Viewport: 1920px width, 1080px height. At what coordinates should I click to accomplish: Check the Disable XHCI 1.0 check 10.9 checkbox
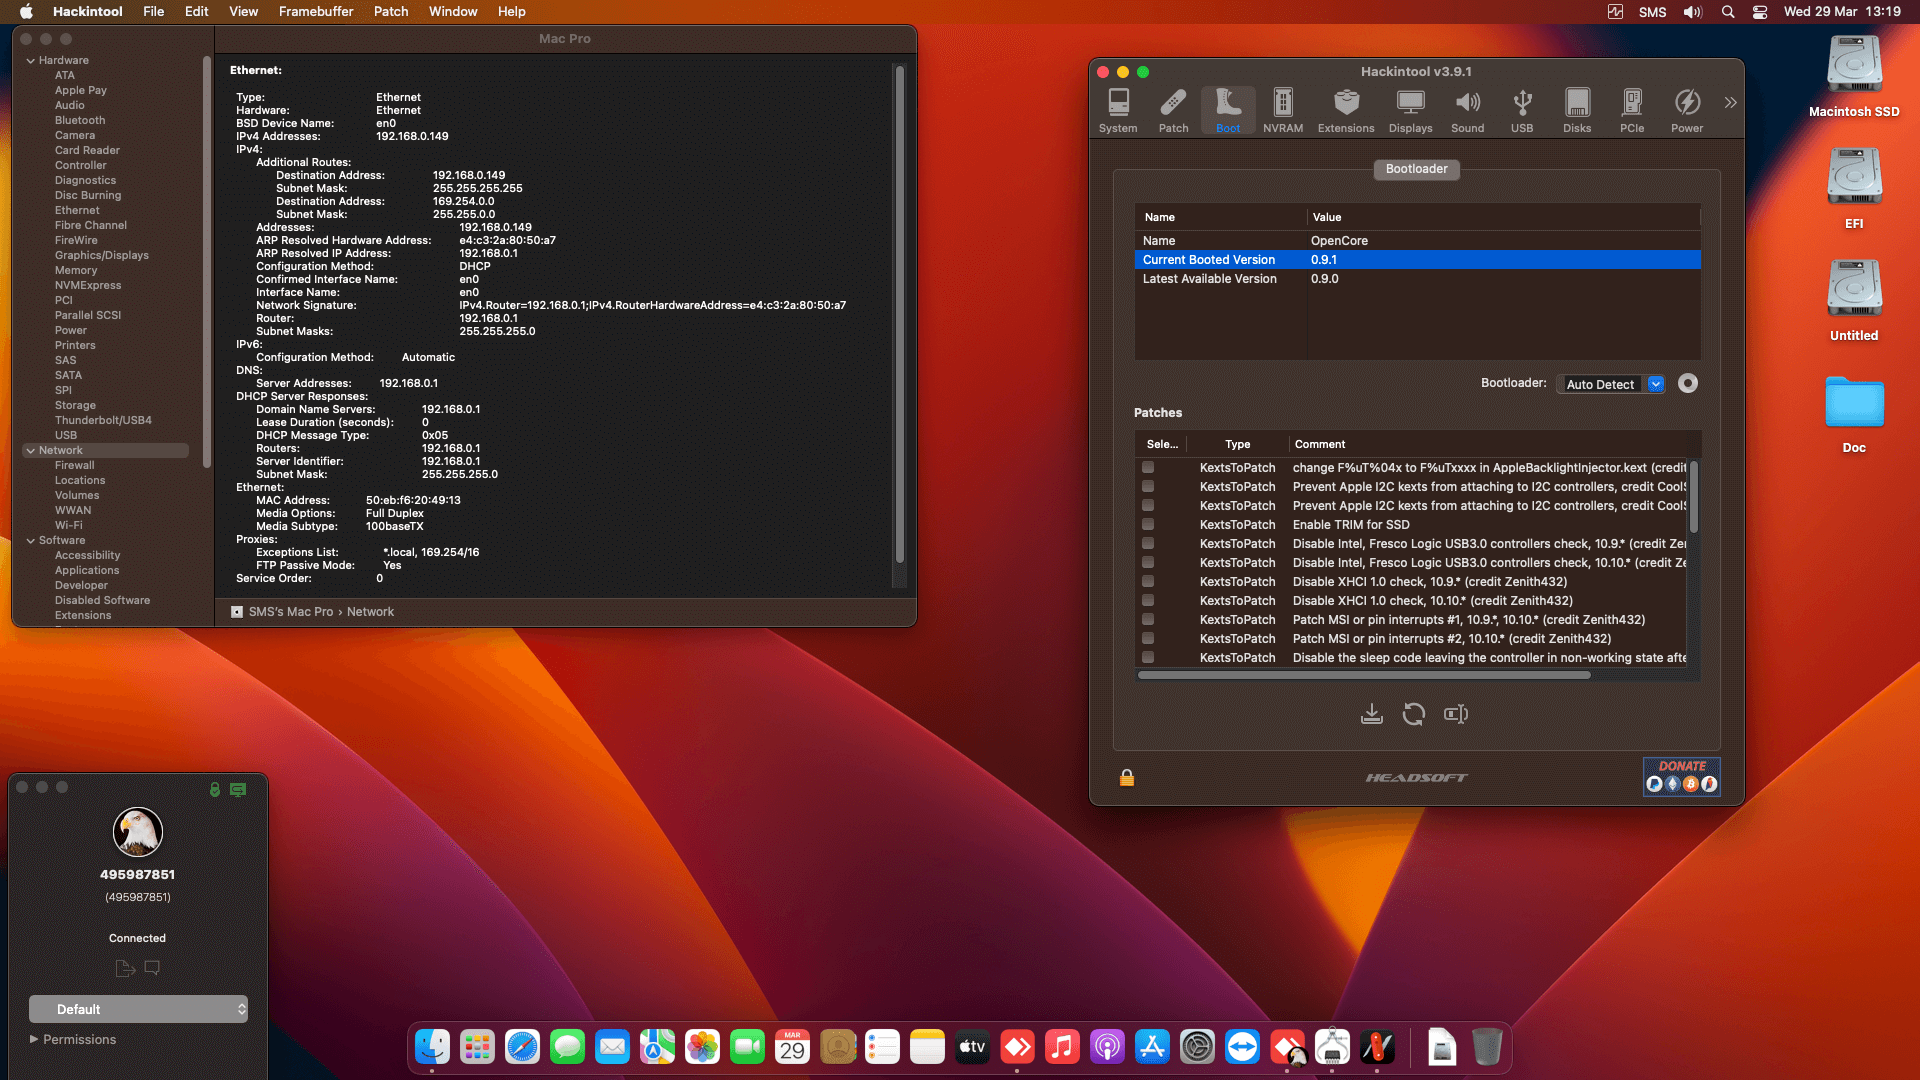pyautogui.click(x=1148, y=582)
